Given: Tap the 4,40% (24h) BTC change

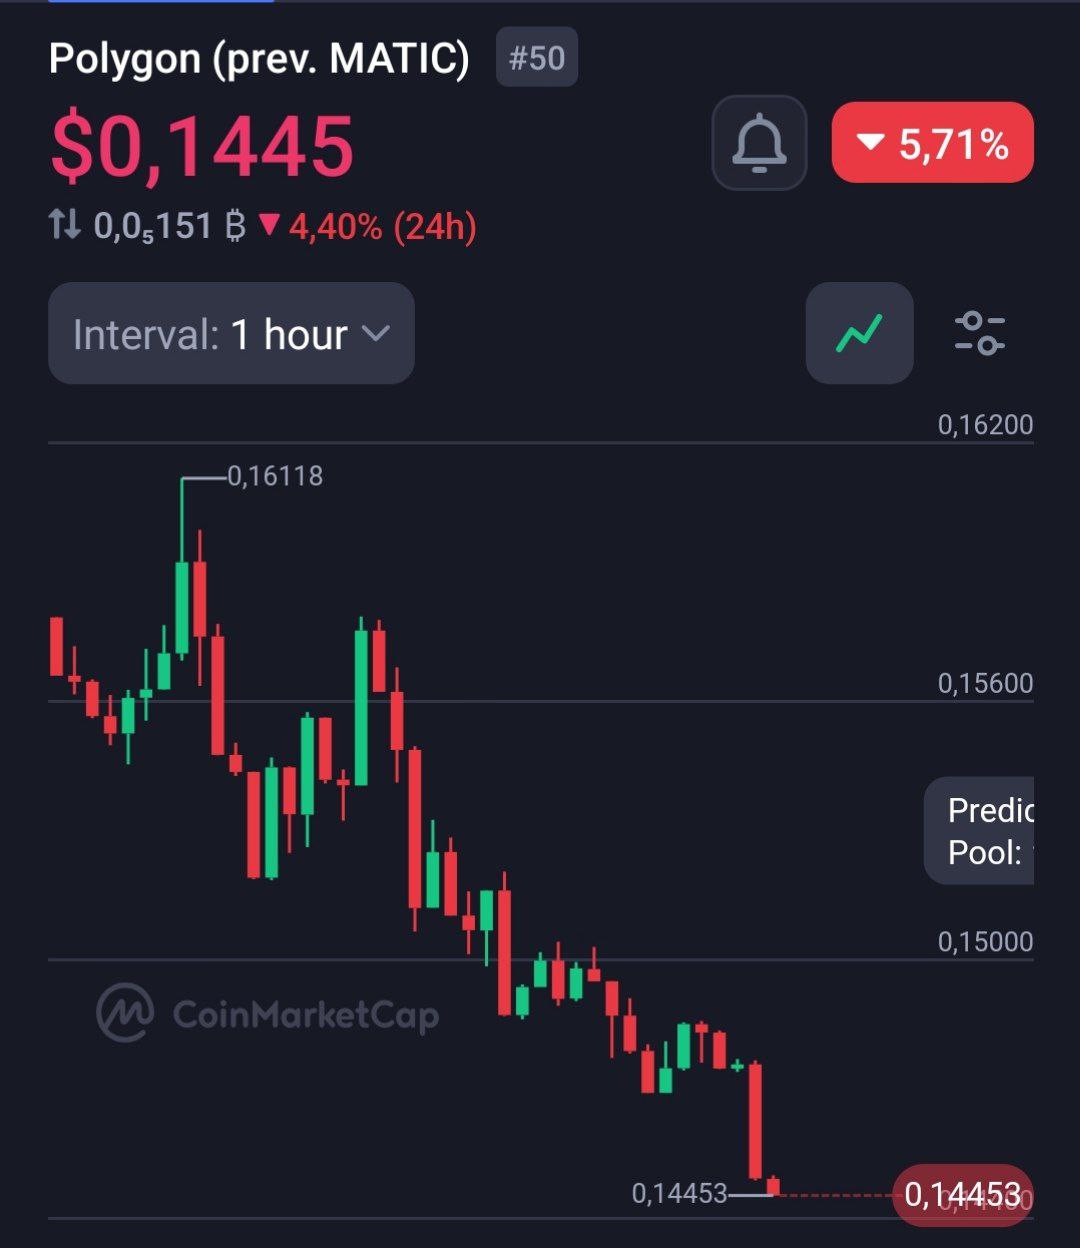Looking at the screenshot, I should [x=382, y=227].
